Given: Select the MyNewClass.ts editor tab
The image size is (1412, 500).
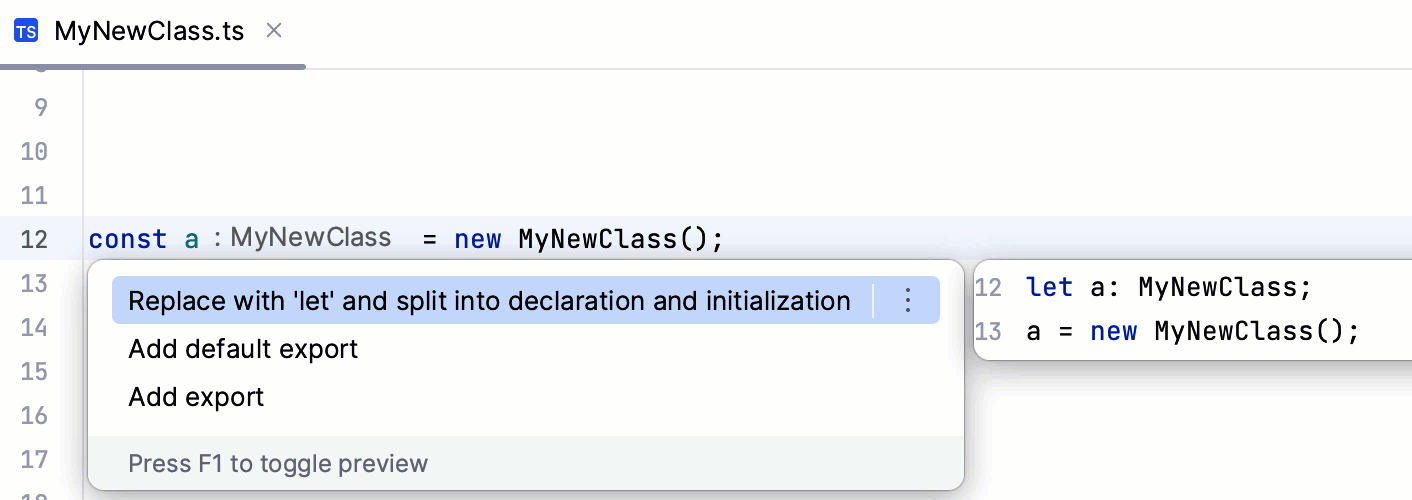Looking at the screenshot, I should point(149,31).
